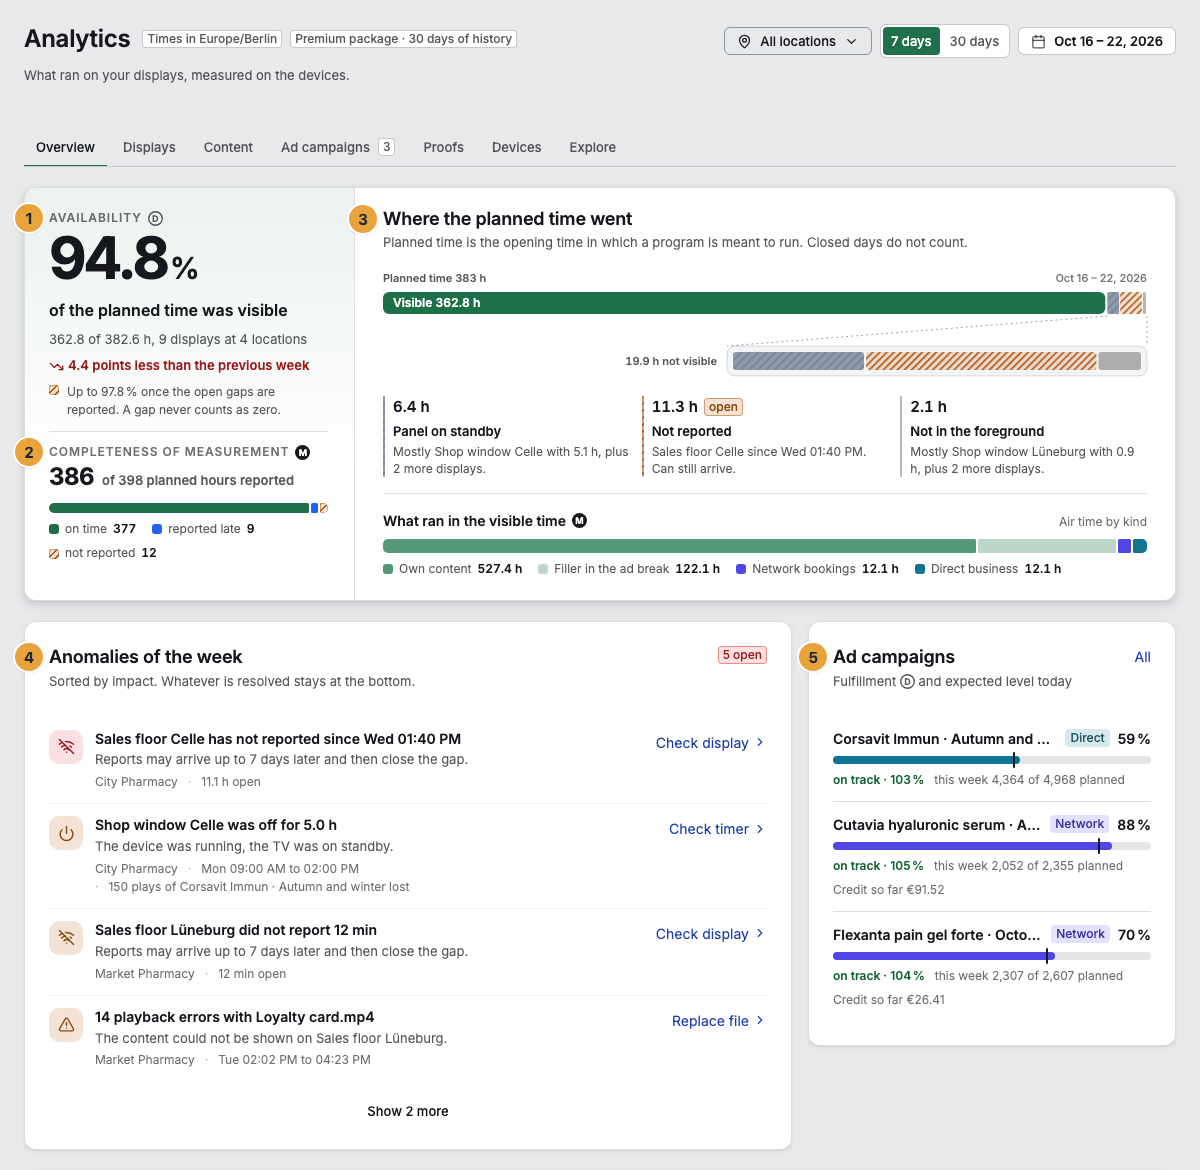Switch to the Displays tab
This screenshot has width=1200, height=1170.
click(149, 147)
